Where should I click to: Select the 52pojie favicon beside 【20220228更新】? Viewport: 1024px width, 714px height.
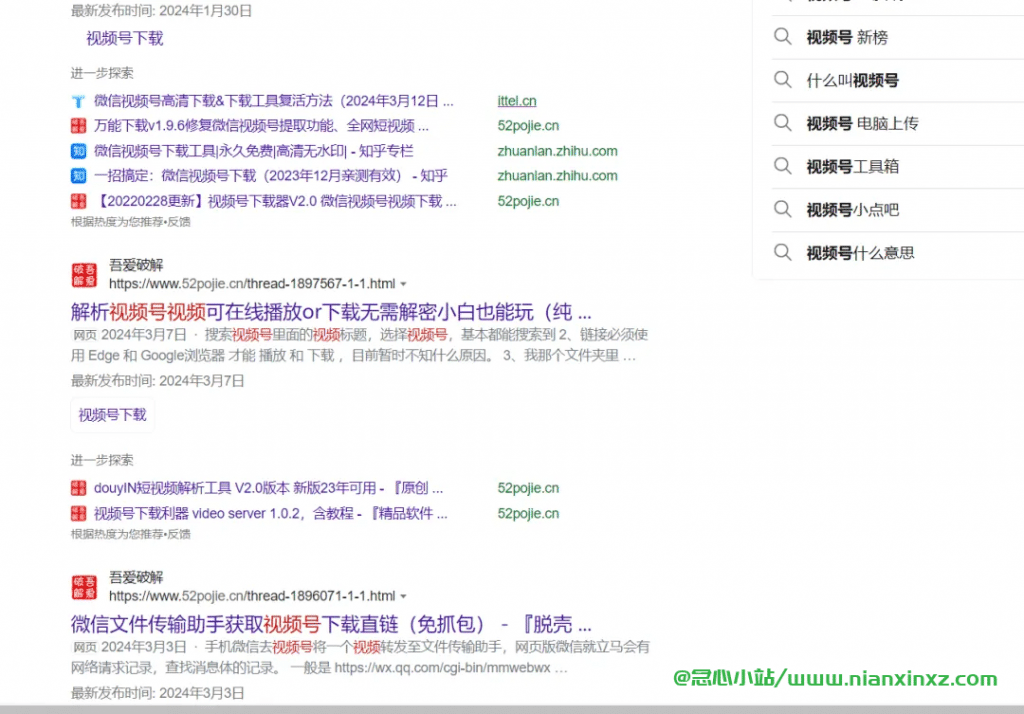pyautogui.click(x=78, y=201)
